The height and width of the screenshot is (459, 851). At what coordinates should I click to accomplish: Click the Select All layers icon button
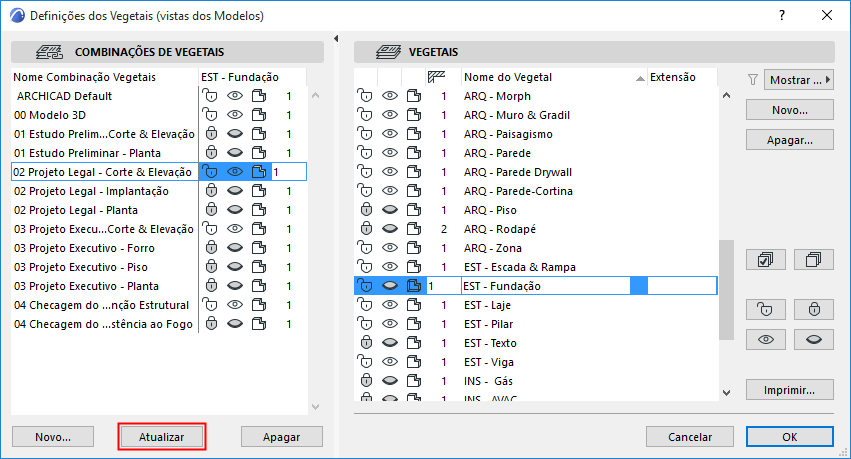tap(766, 260)
